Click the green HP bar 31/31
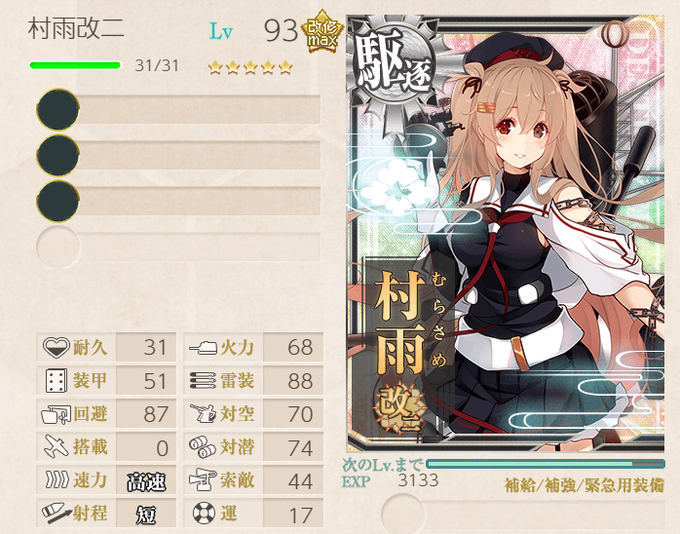Screen dimensions: 680x534 click(x=75, y=66)
